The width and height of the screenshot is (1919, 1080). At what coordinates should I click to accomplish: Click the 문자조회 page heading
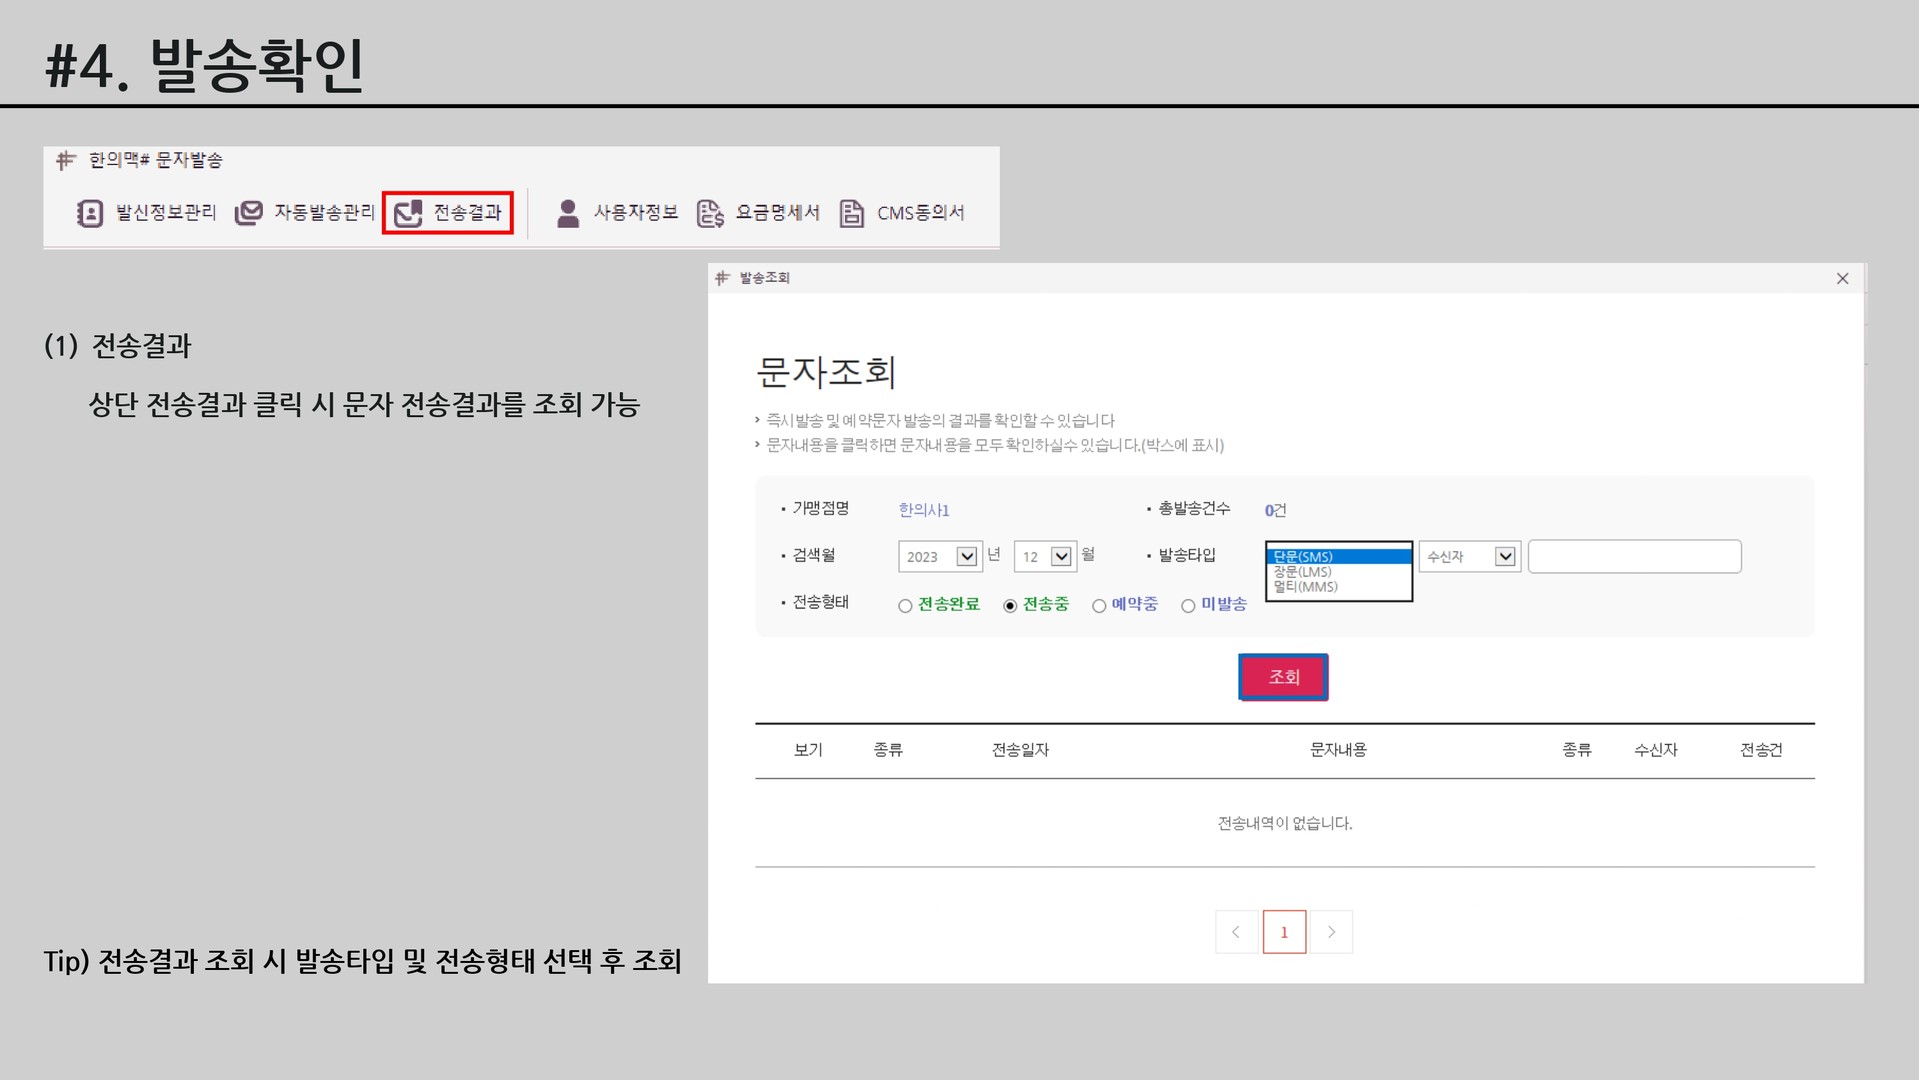(826, 372)
